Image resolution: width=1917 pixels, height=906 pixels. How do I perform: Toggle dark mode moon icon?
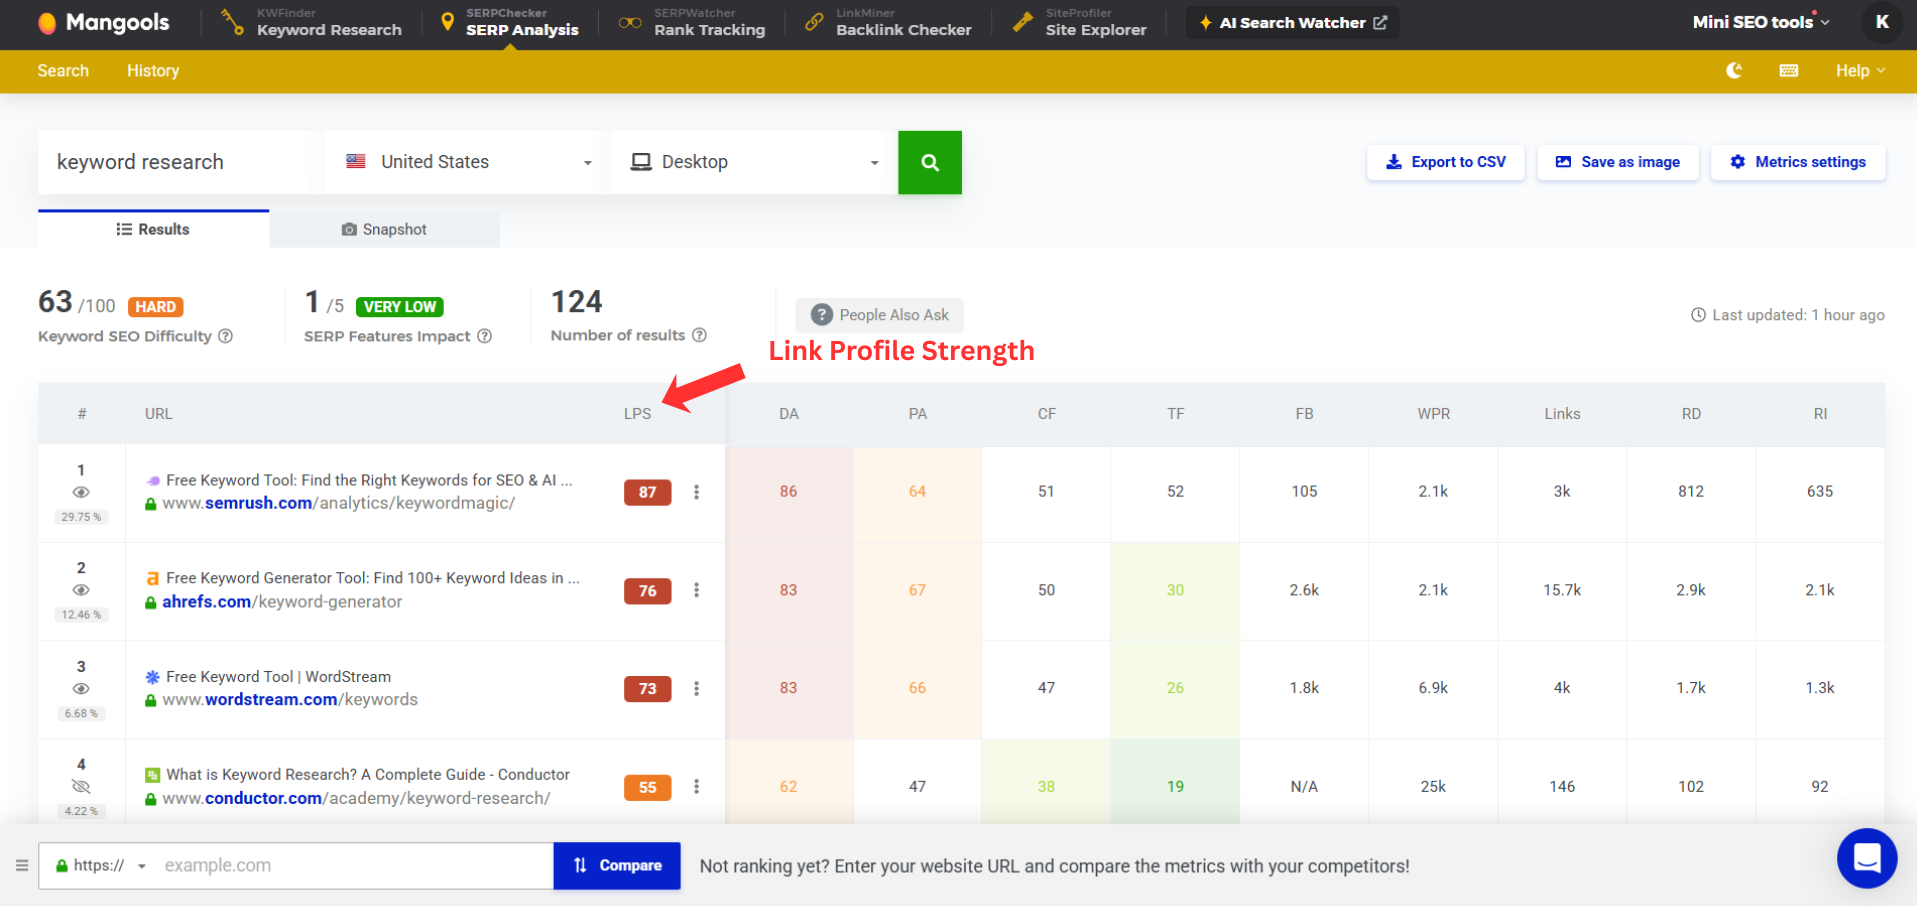[x=1734, y=71]
